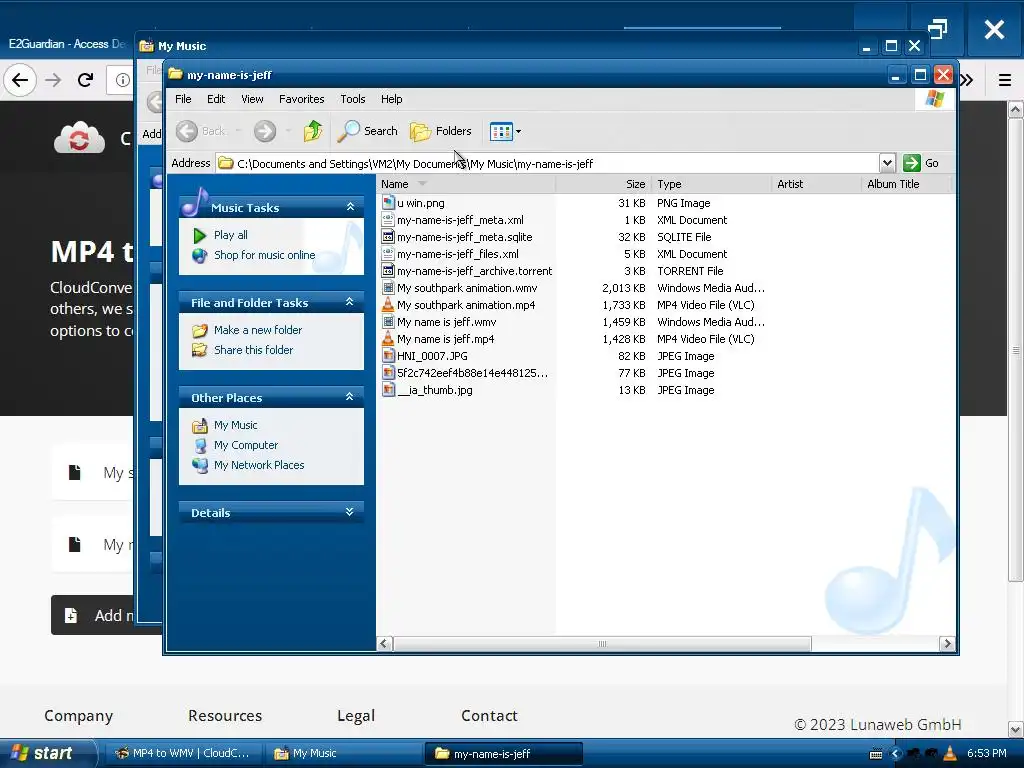Click the CloudConvert cloud logo
The image size is (1024, 768).
(79, 138)
